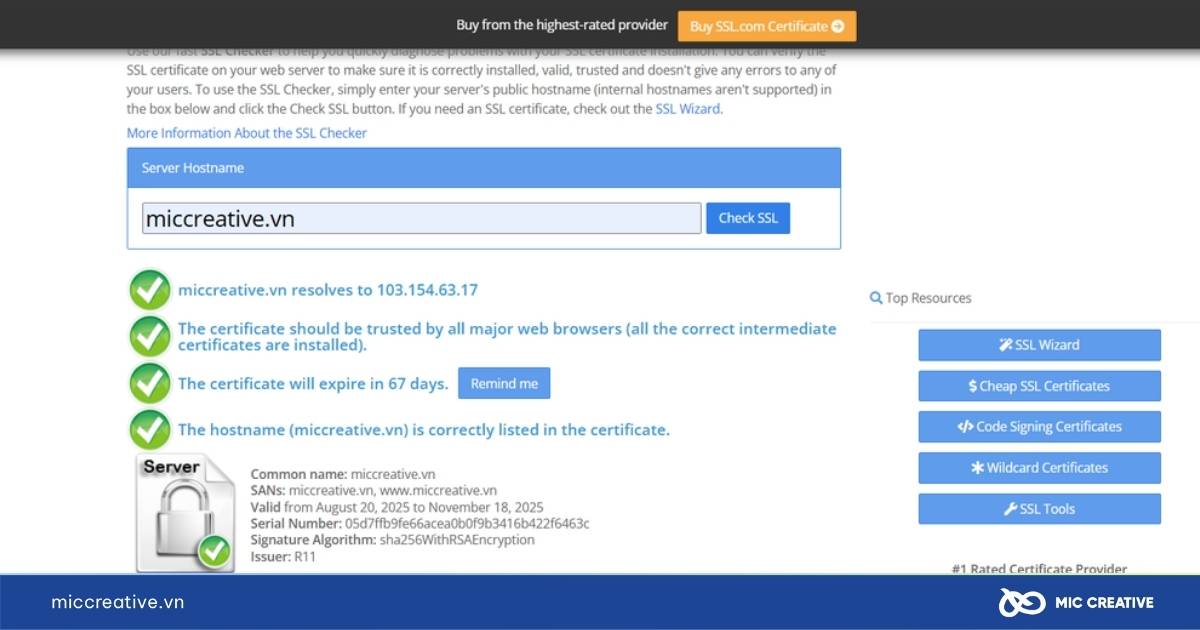This screenshot has width=1200, height=630.
Task: Click the wrench icon on SSL Tools
Action: tap(1010, 509)
